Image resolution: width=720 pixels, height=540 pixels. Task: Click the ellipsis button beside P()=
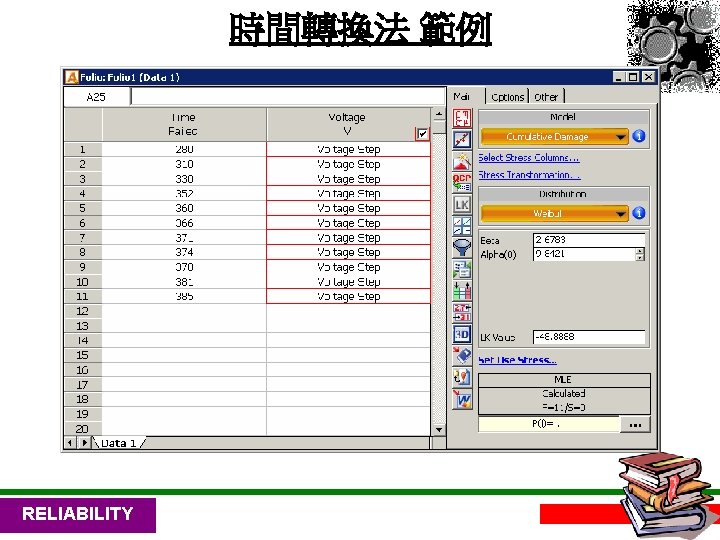(635, 424)
